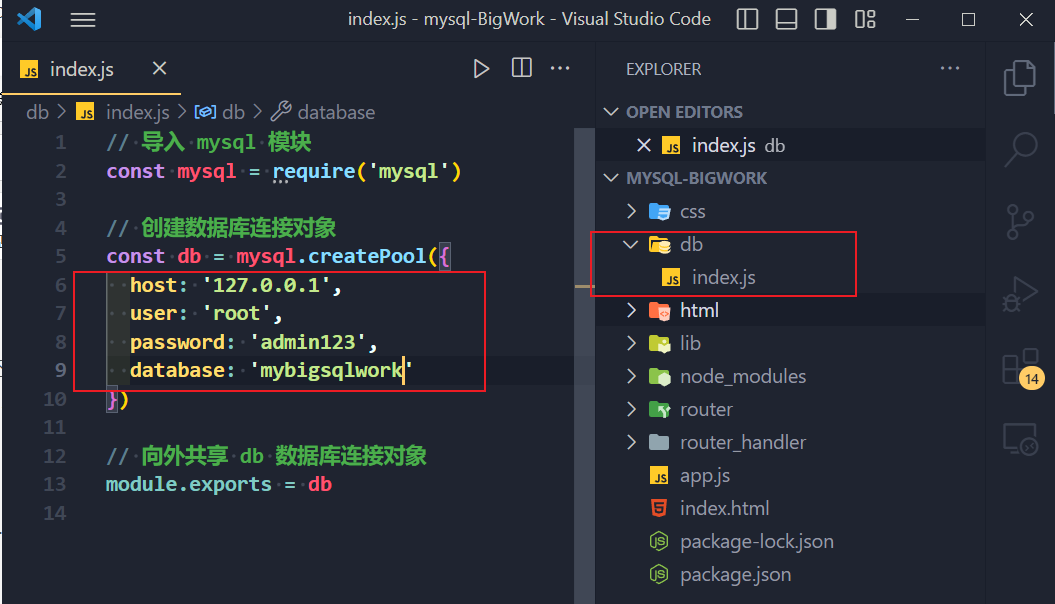Click the host '127.0.0.1' value
The height and width of the screenshot is (604, 1055).
click(x=266, y=285)
